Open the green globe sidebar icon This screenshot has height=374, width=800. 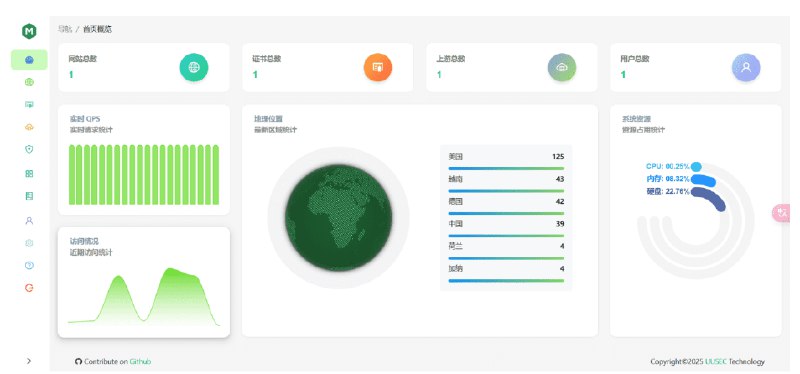(x=29, y=82)
